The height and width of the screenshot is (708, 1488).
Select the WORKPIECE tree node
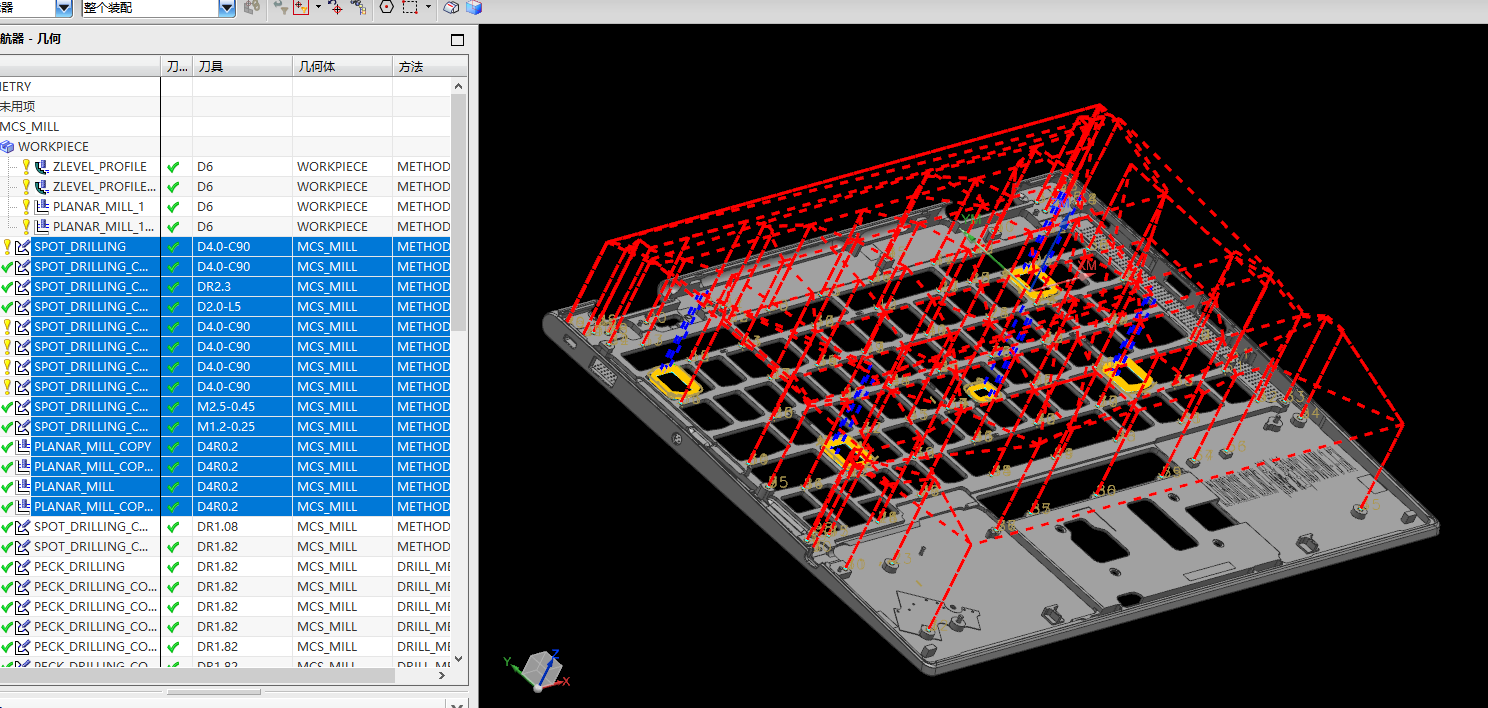pos(53,147)
